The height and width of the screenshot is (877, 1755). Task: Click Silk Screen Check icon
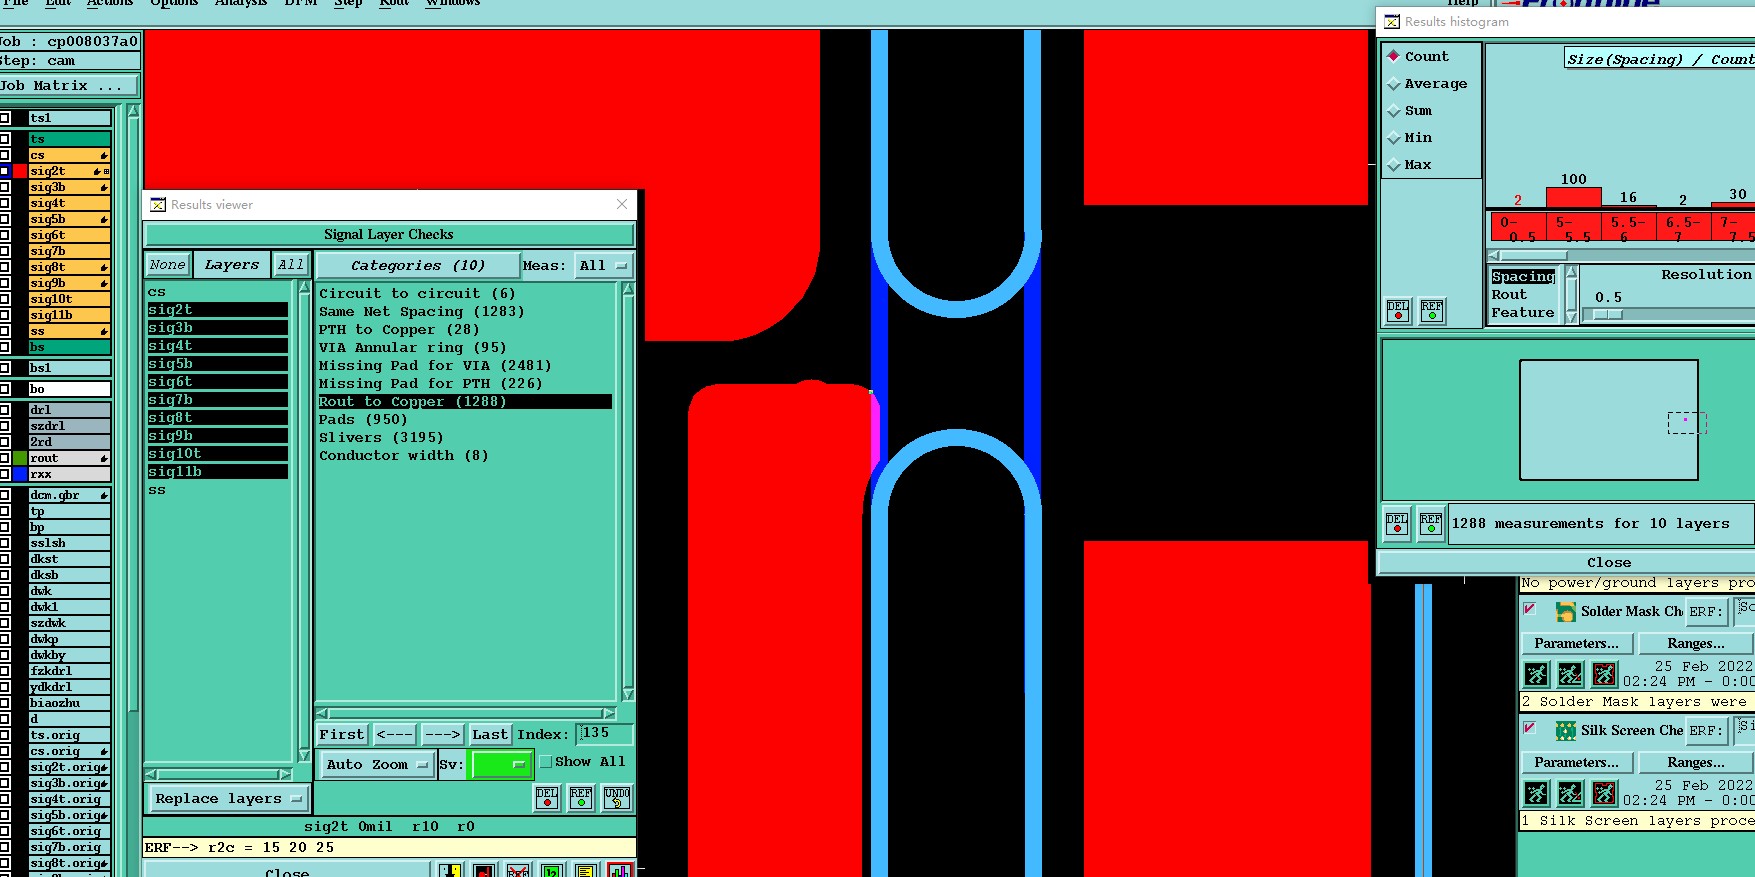click(1565, 730)
